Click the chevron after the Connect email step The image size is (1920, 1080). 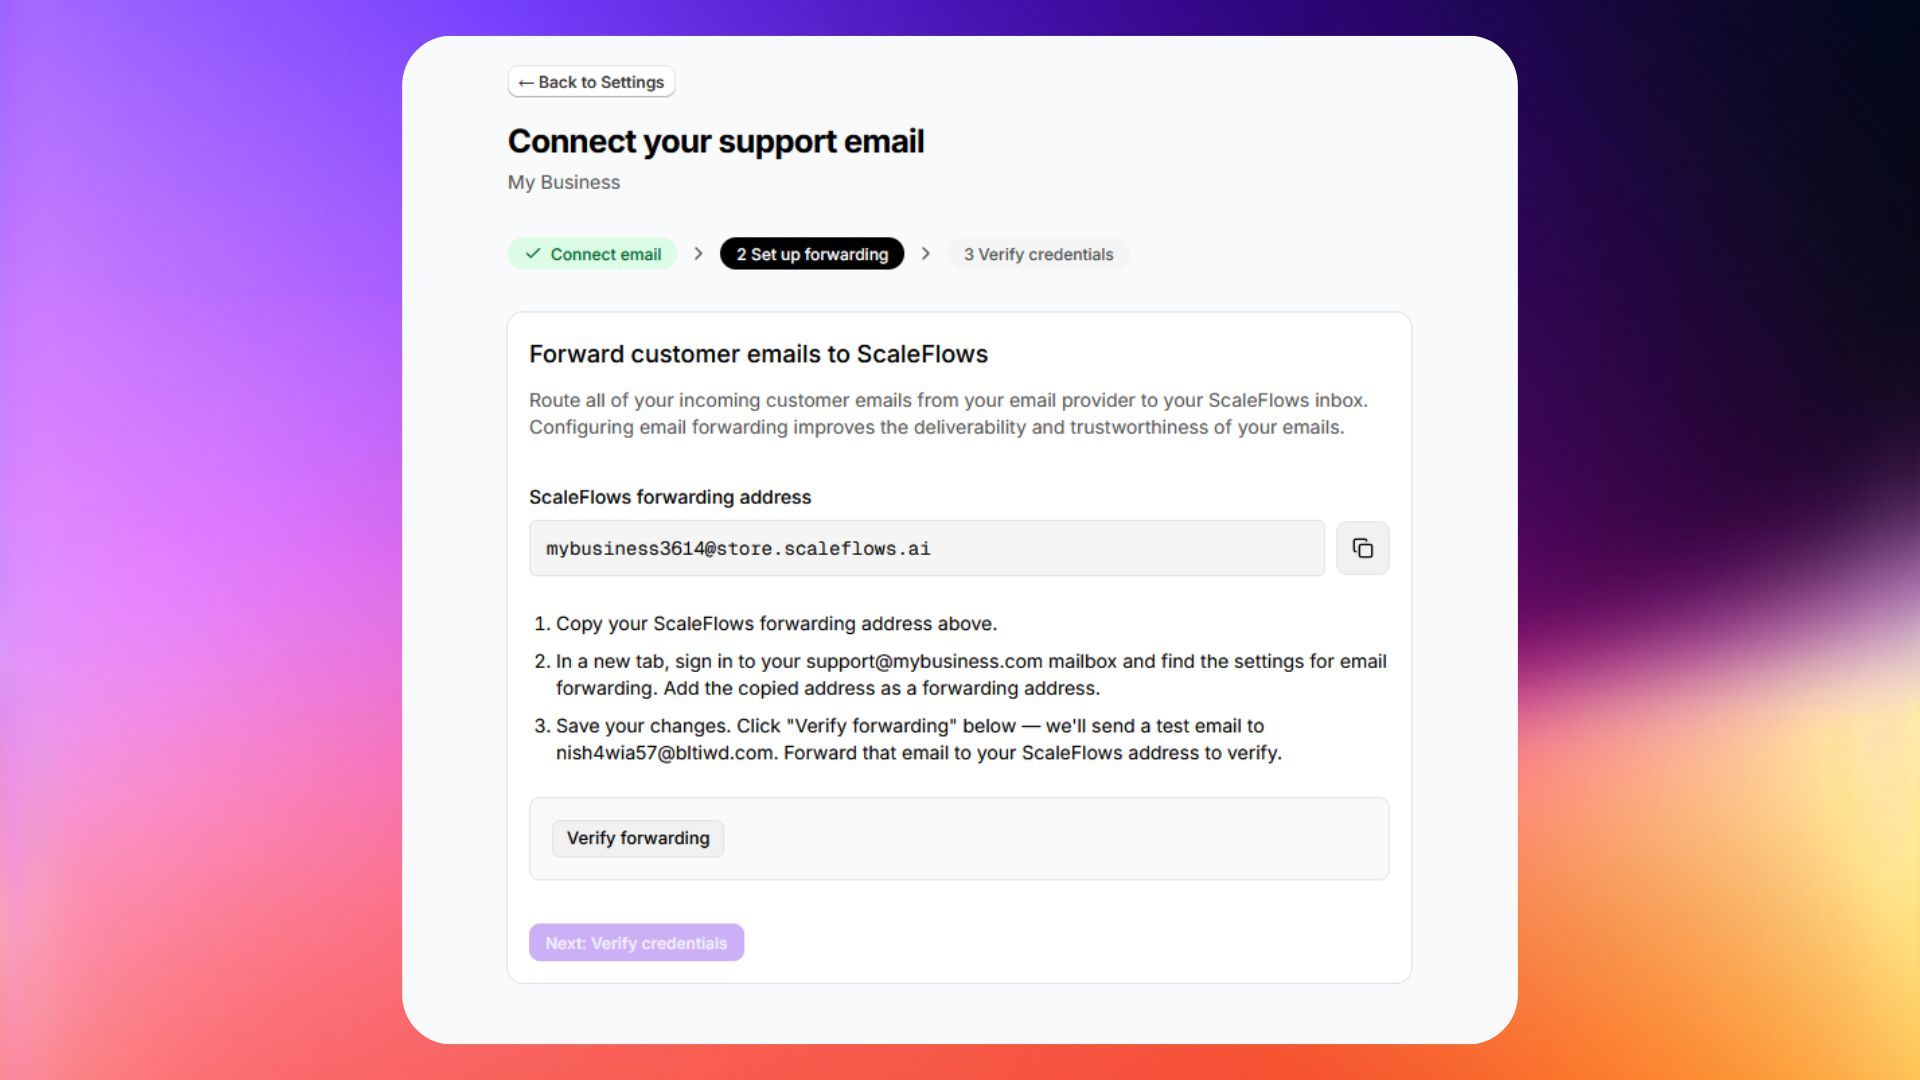(698, 254)
